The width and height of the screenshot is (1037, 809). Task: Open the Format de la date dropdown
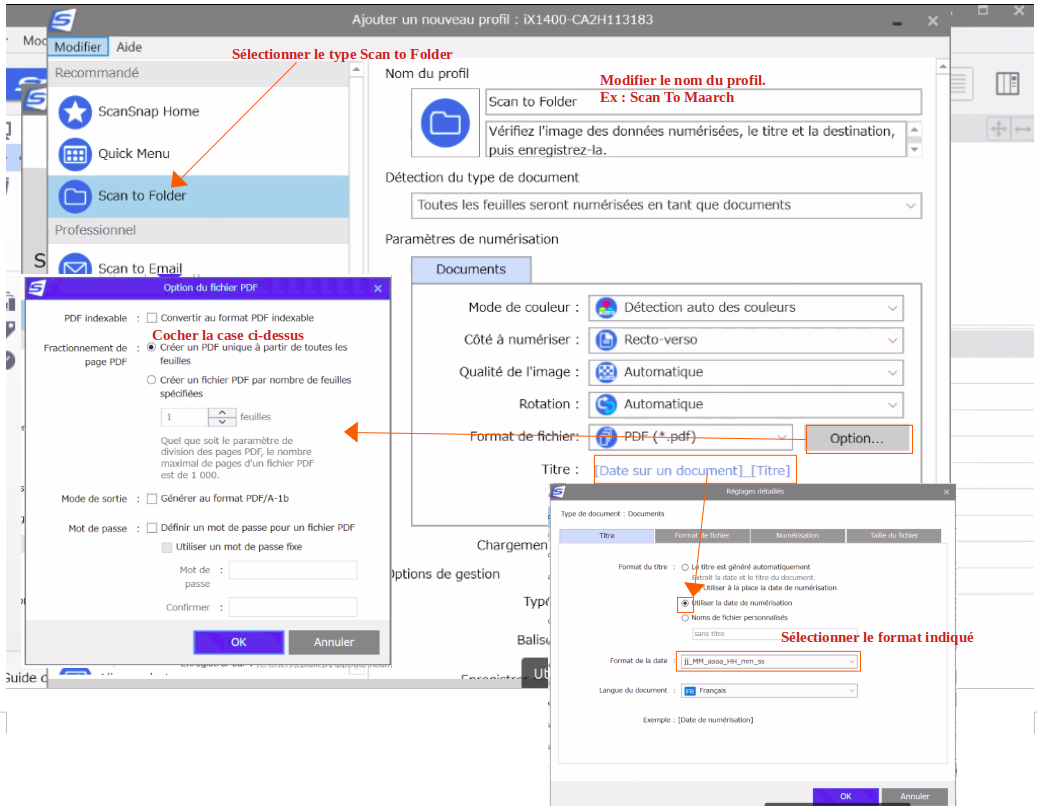(x=768, y=661)
